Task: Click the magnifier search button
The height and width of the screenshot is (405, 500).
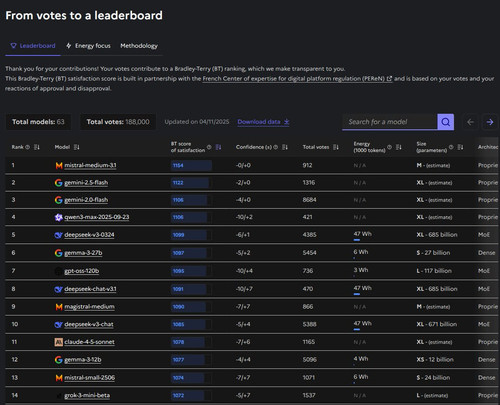Action: coord(445,122)
